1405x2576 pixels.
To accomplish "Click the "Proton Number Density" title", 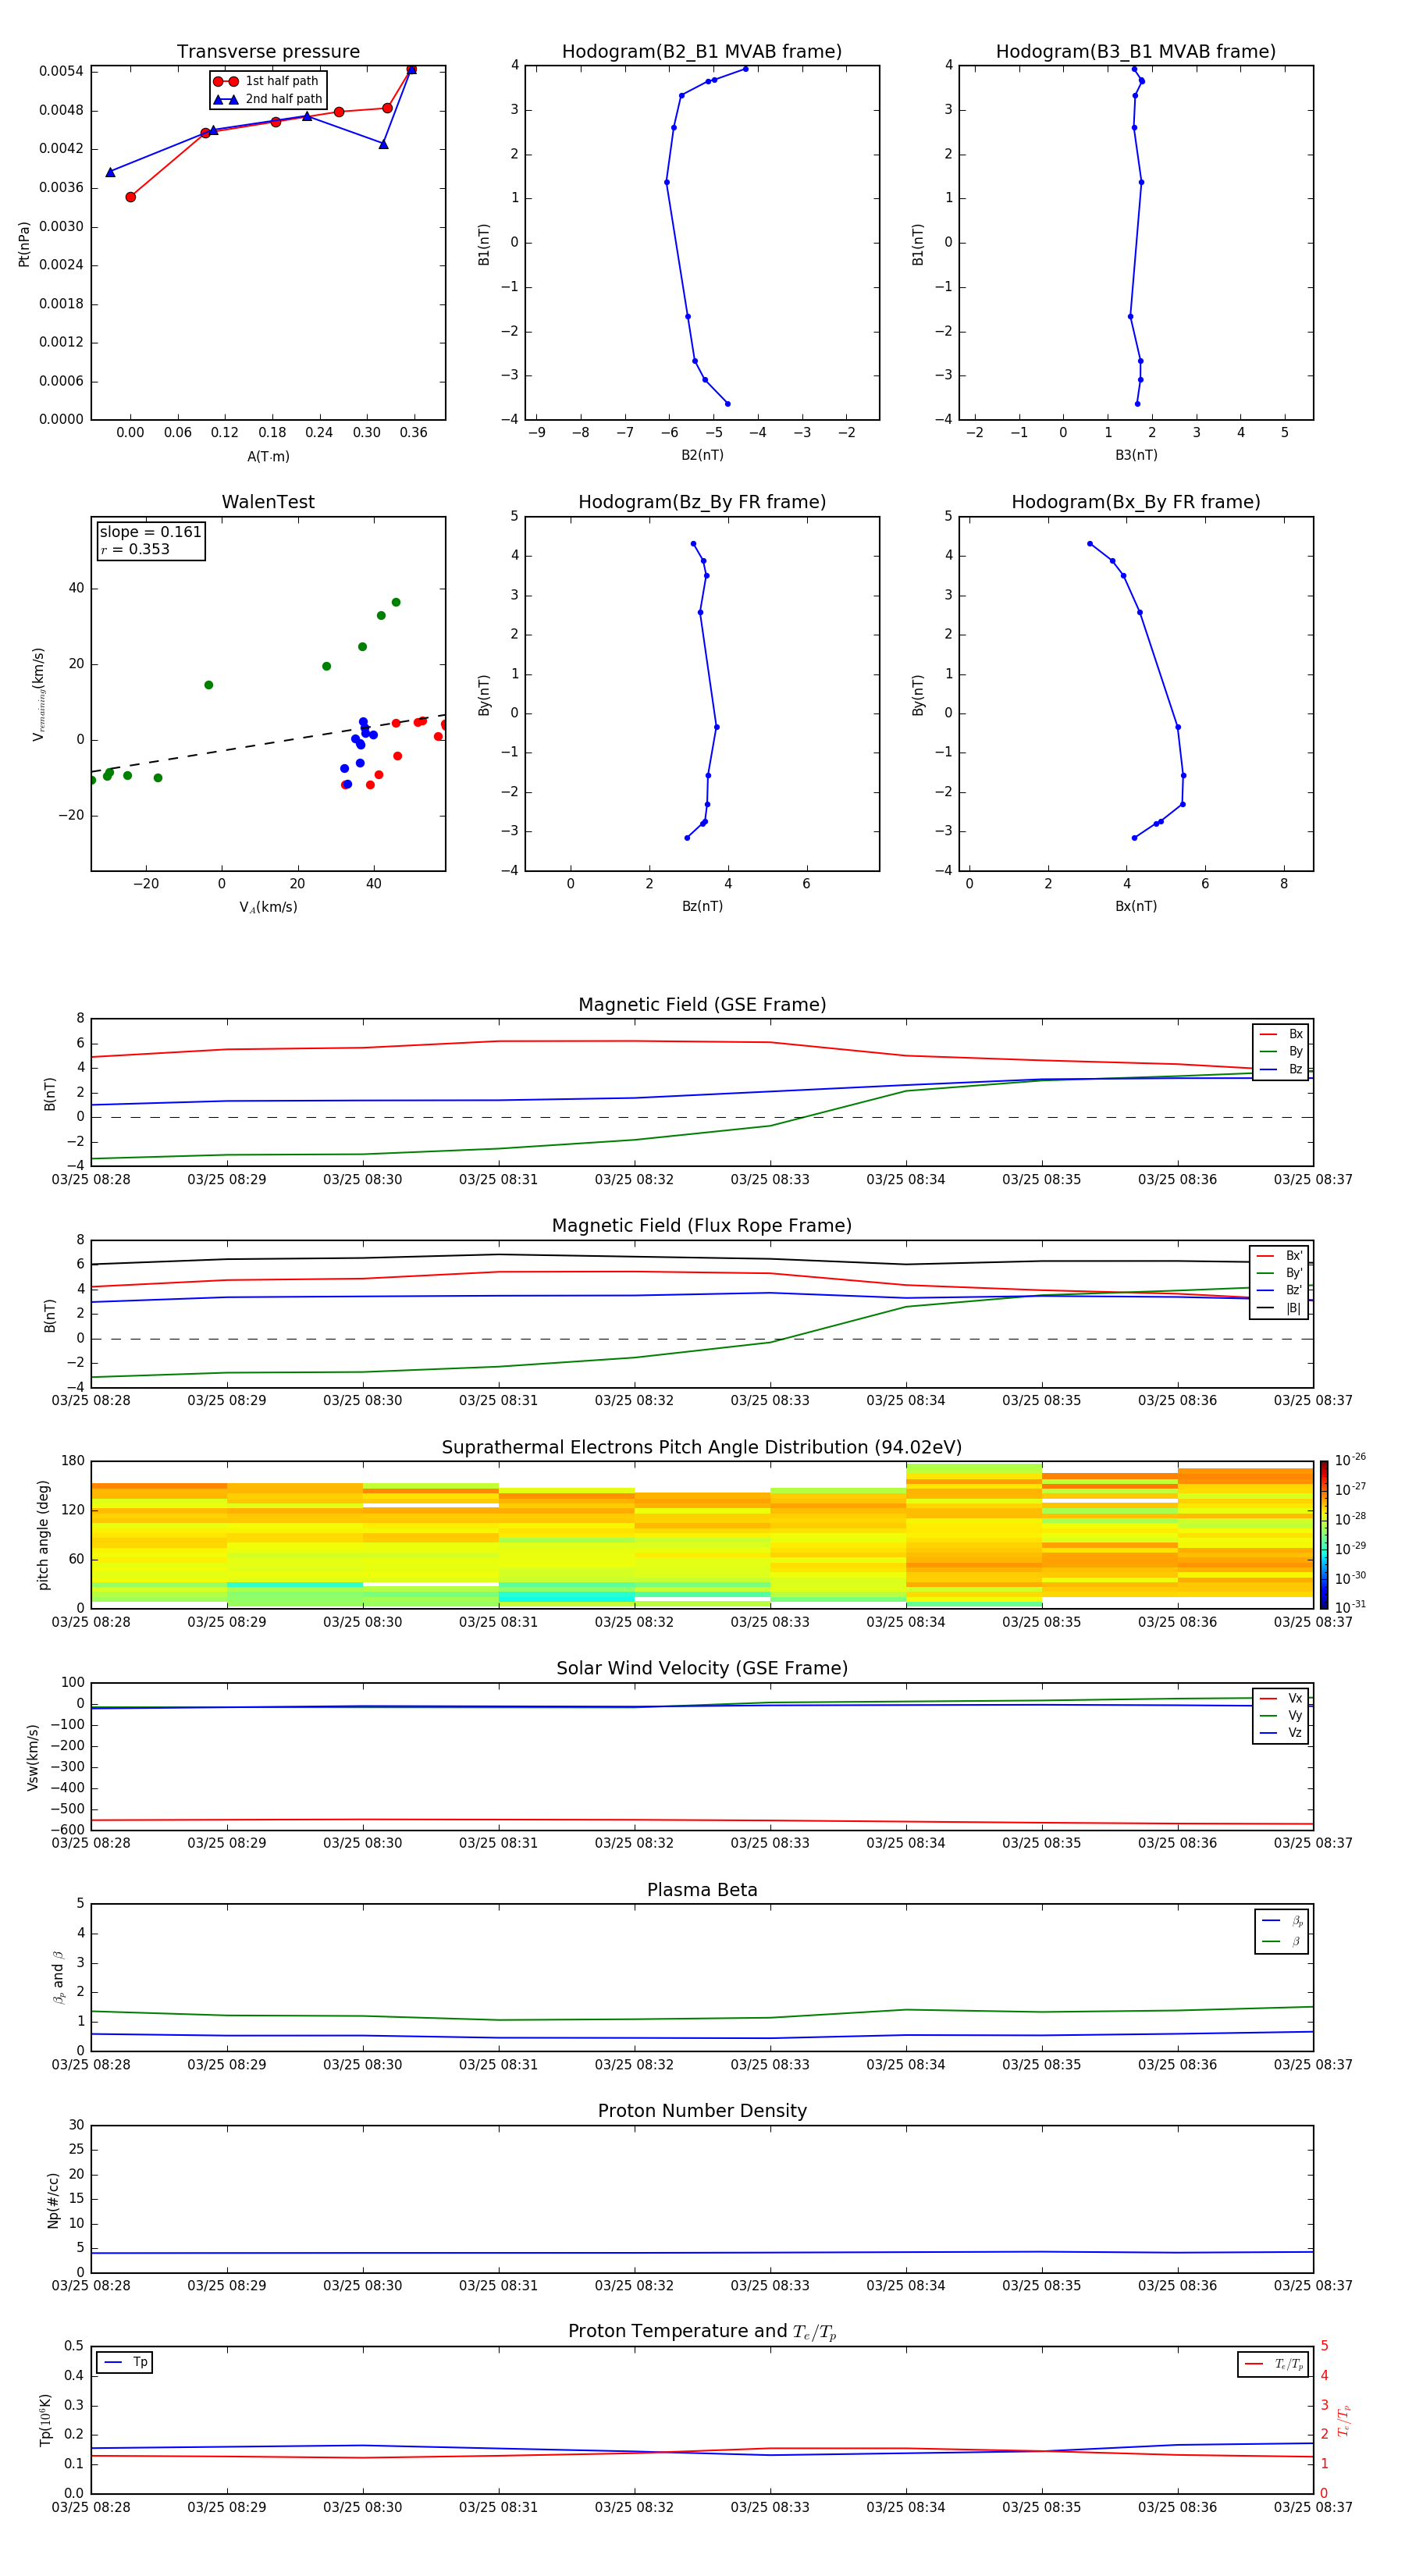I will point(702,2111).
